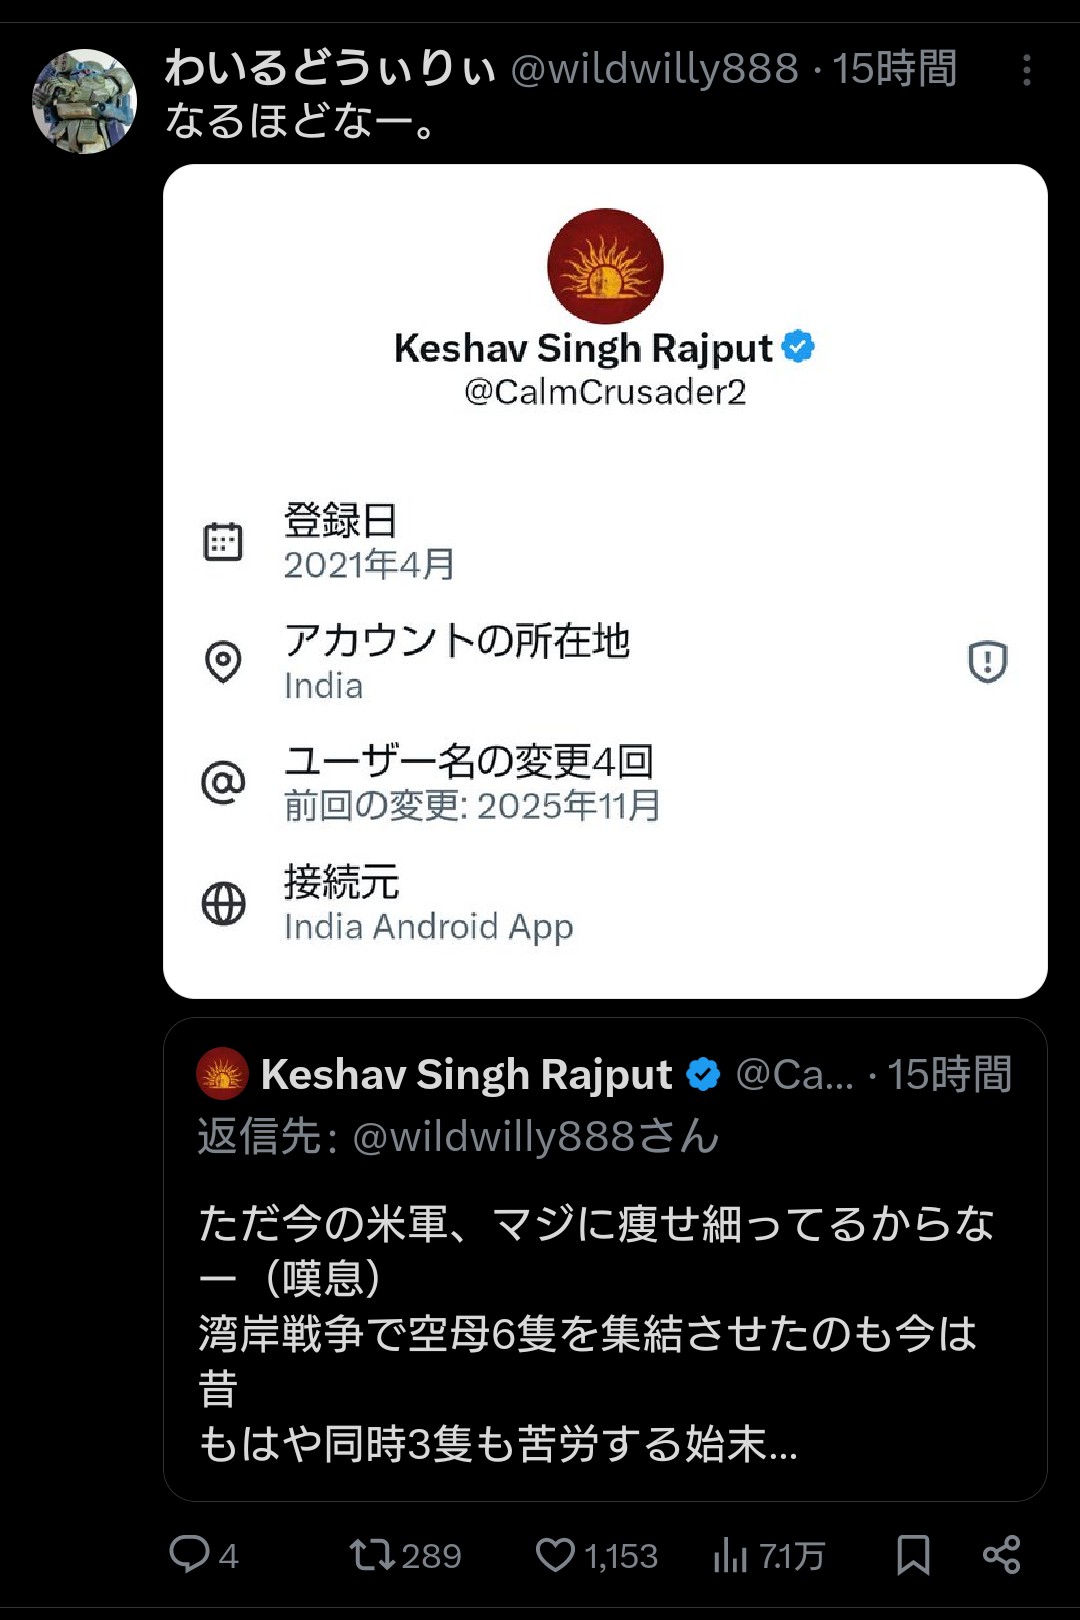Open the @wildwilly888 handle link in header

[x=654, y=69]
